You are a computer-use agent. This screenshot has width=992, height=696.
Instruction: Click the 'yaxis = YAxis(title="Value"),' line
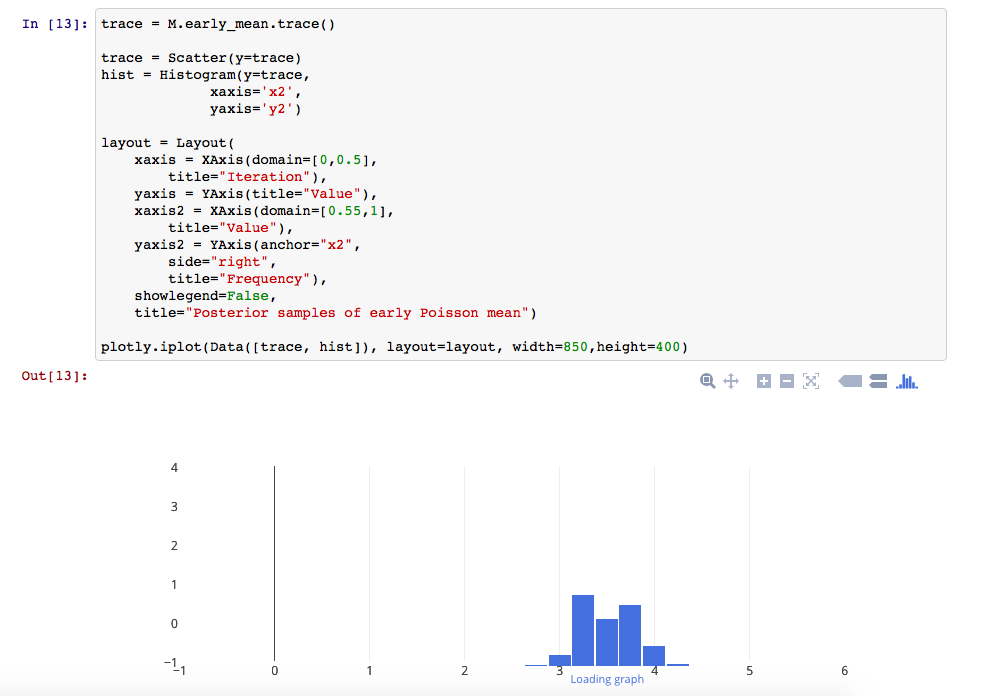(256, 194)
